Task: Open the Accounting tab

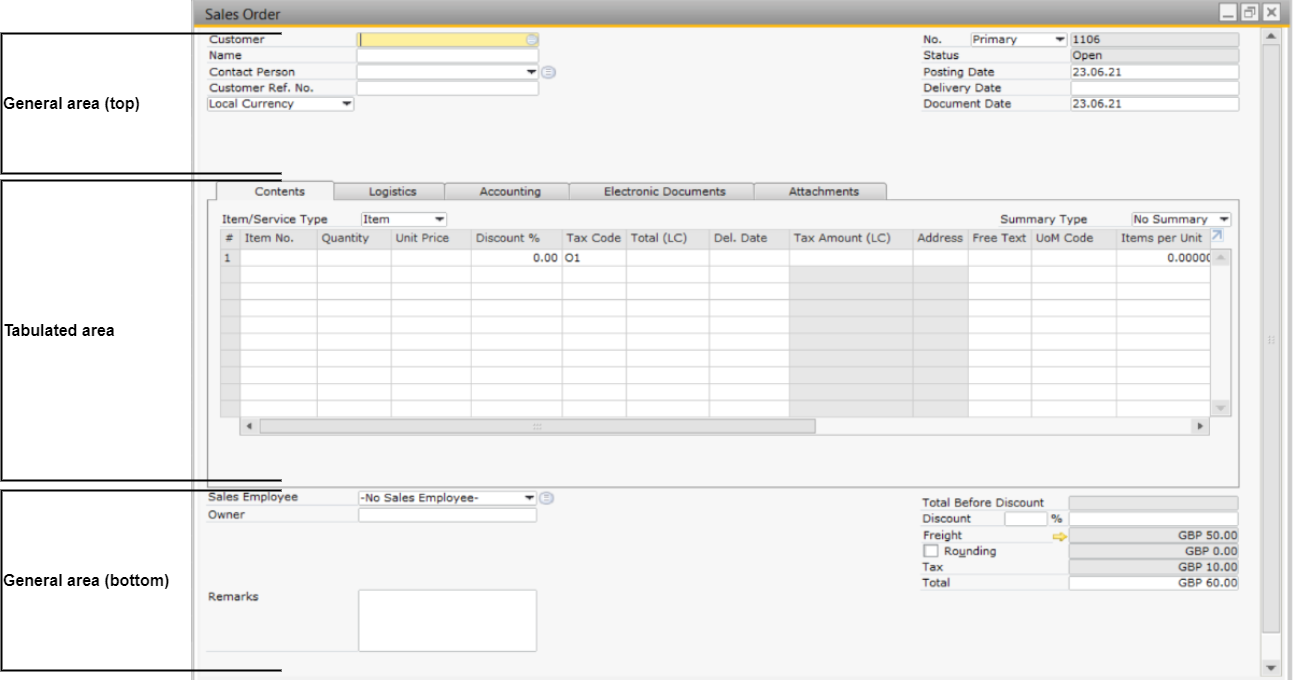Action: pos(509,192)
